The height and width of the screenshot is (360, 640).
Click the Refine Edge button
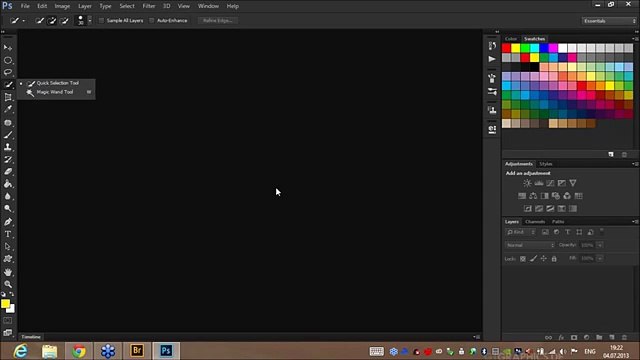[x=218, y=20]
